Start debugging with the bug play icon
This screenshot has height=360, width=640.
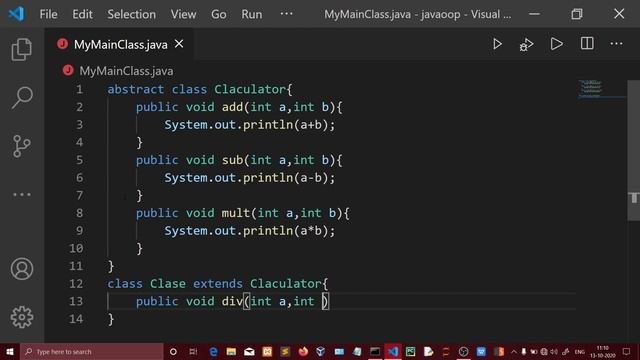[x=527, y=44]
